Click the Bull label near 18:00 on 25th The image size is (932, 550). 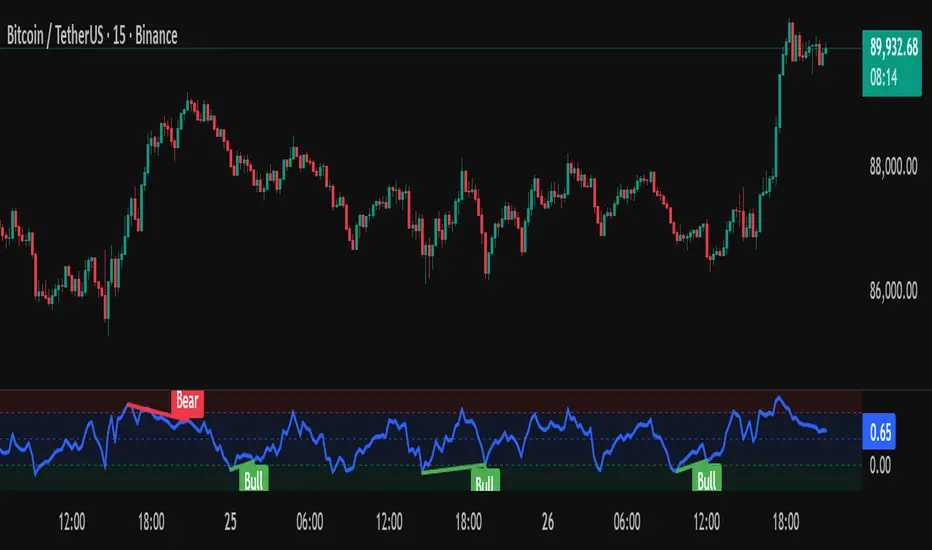(485, 482)
